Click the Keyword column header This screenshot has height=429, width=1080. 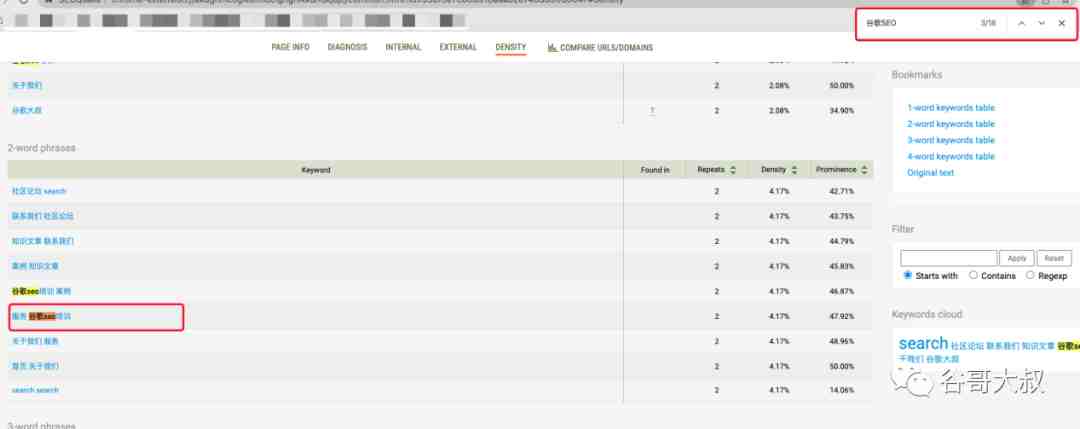tap(315, 169)
